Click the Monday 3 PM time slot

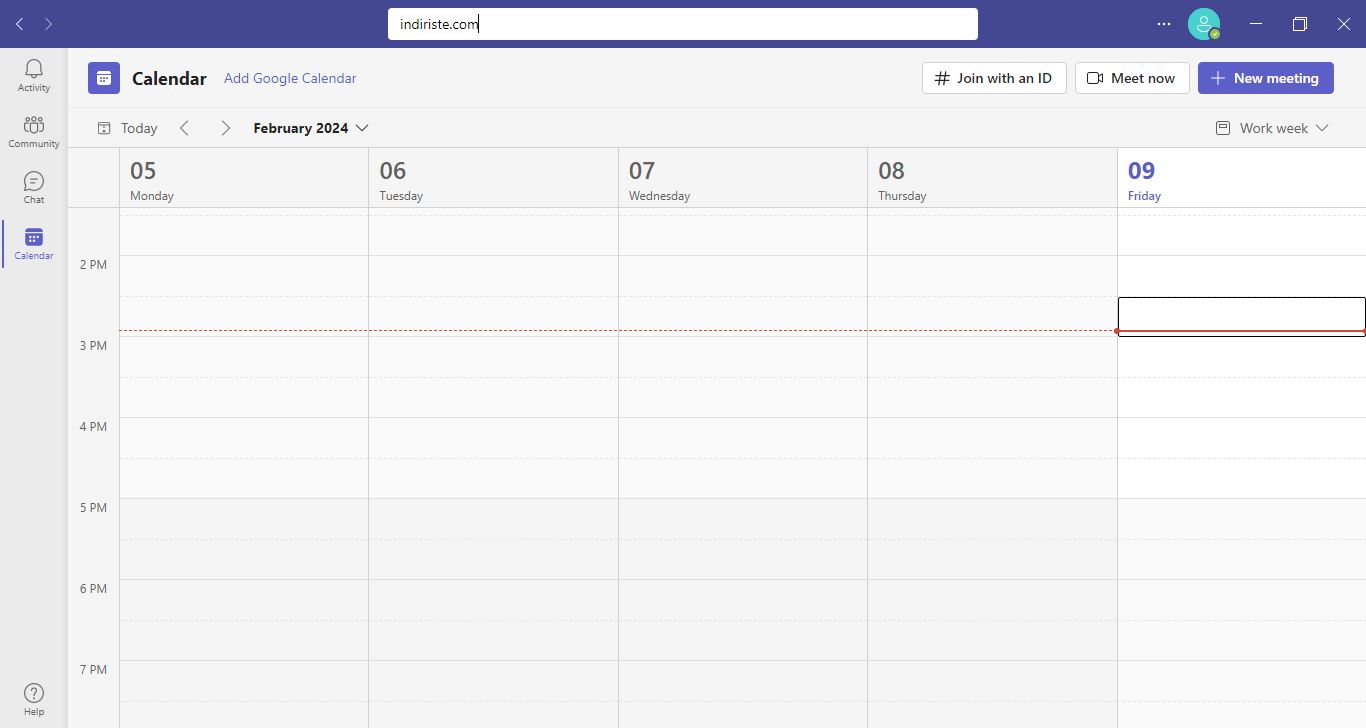pos(244,357)
